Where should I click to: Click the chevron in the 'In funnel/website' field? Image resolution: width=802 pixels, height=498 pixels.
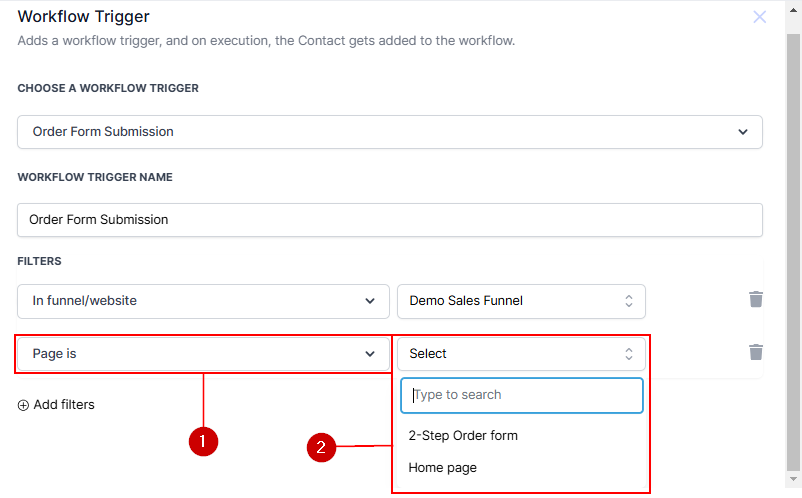tap(370, 301)
